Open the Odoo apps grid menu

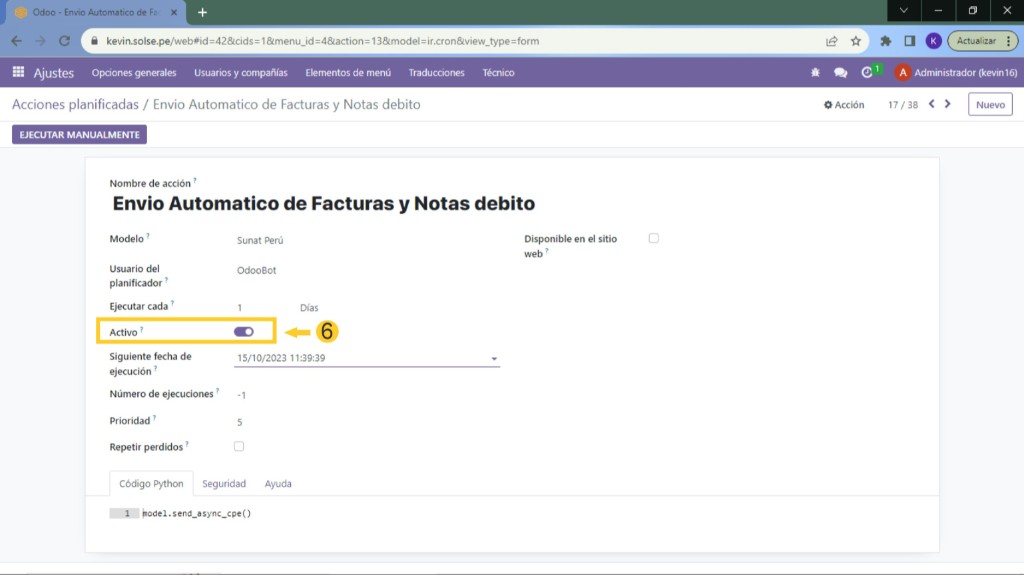pyautogui.click(x=18, y=73)
